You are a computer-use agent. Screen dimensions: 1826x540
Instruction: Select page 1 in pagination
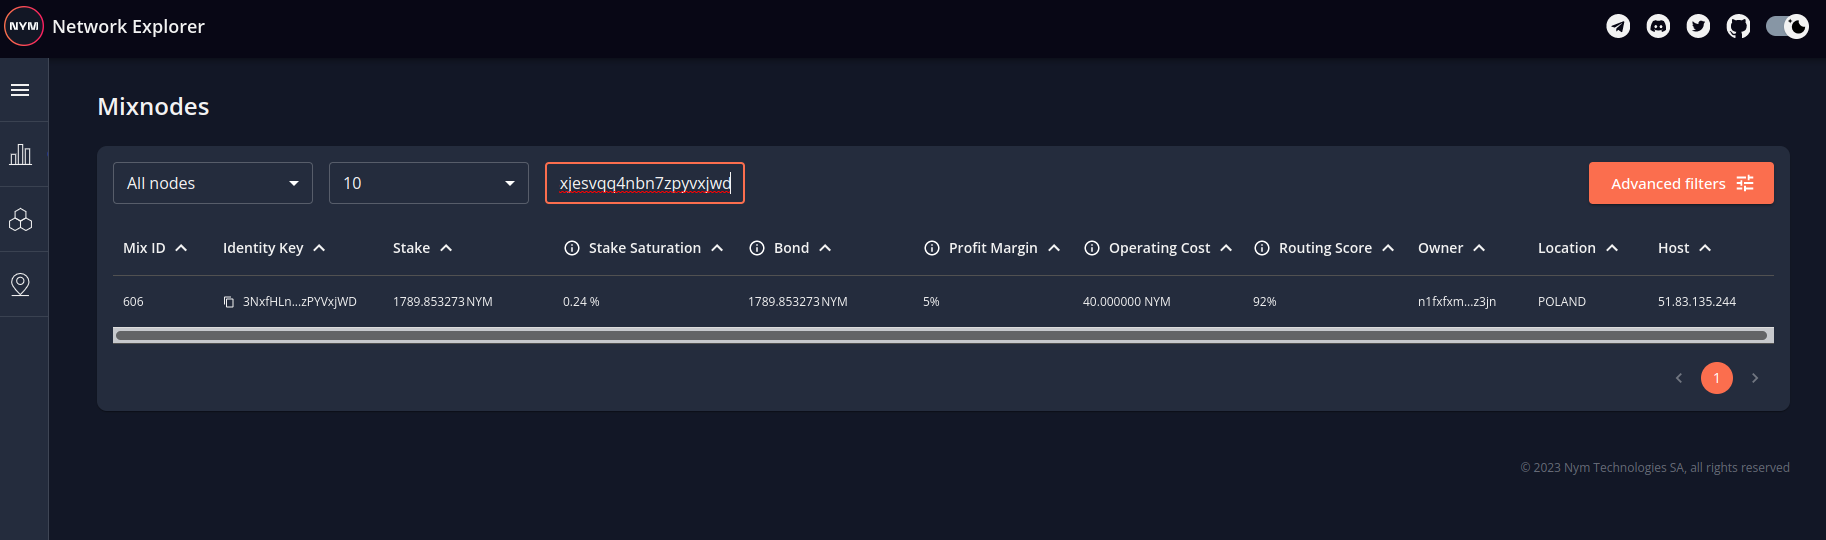[1716, 378]
